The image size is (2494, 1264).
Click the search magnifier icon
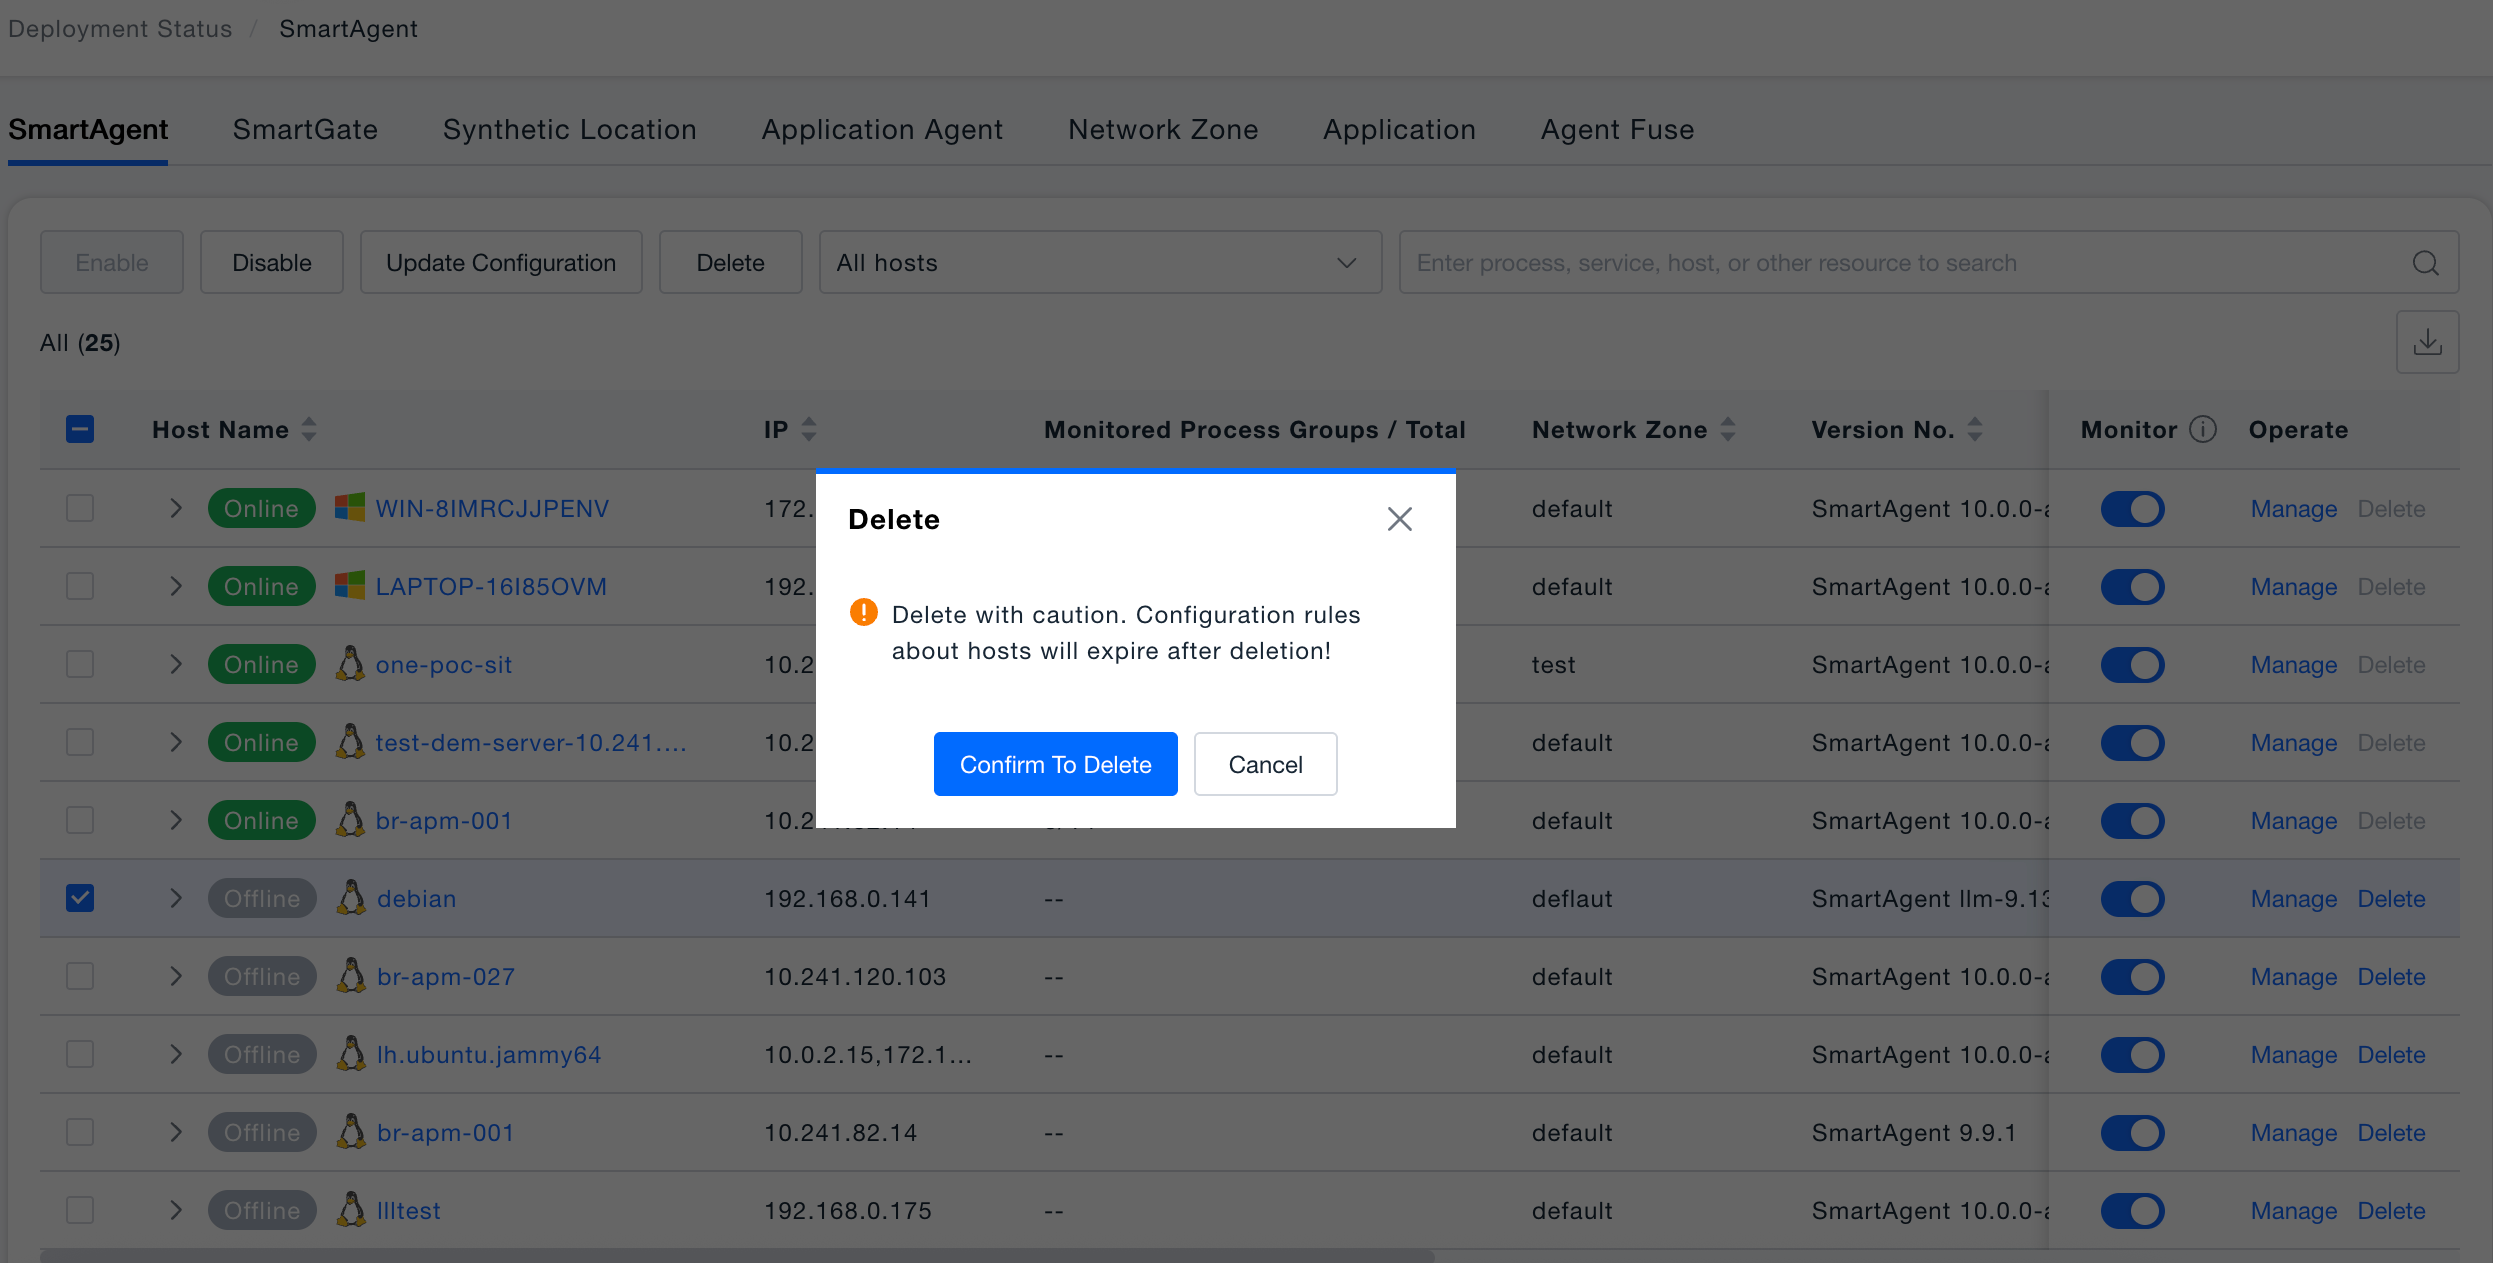tap(2425, 263)
